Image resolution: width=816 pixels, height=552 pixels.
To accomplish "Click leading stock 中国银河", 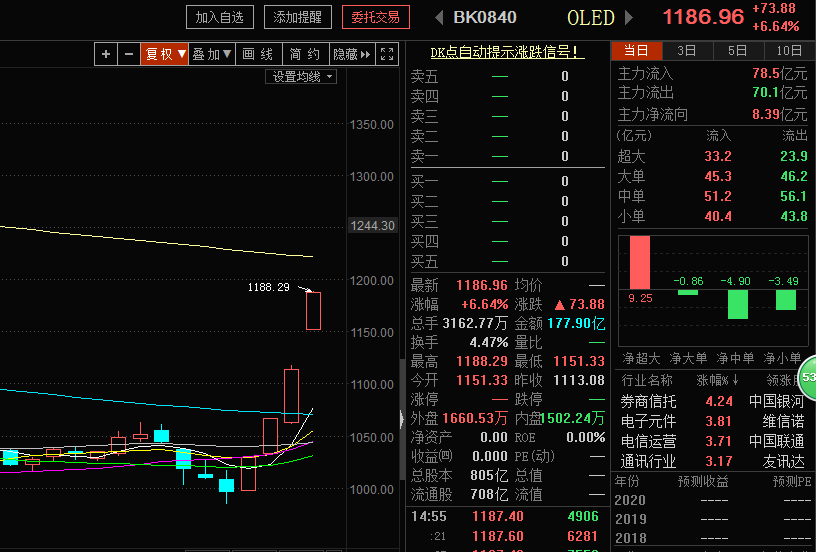I will click(x=776, y=401).
